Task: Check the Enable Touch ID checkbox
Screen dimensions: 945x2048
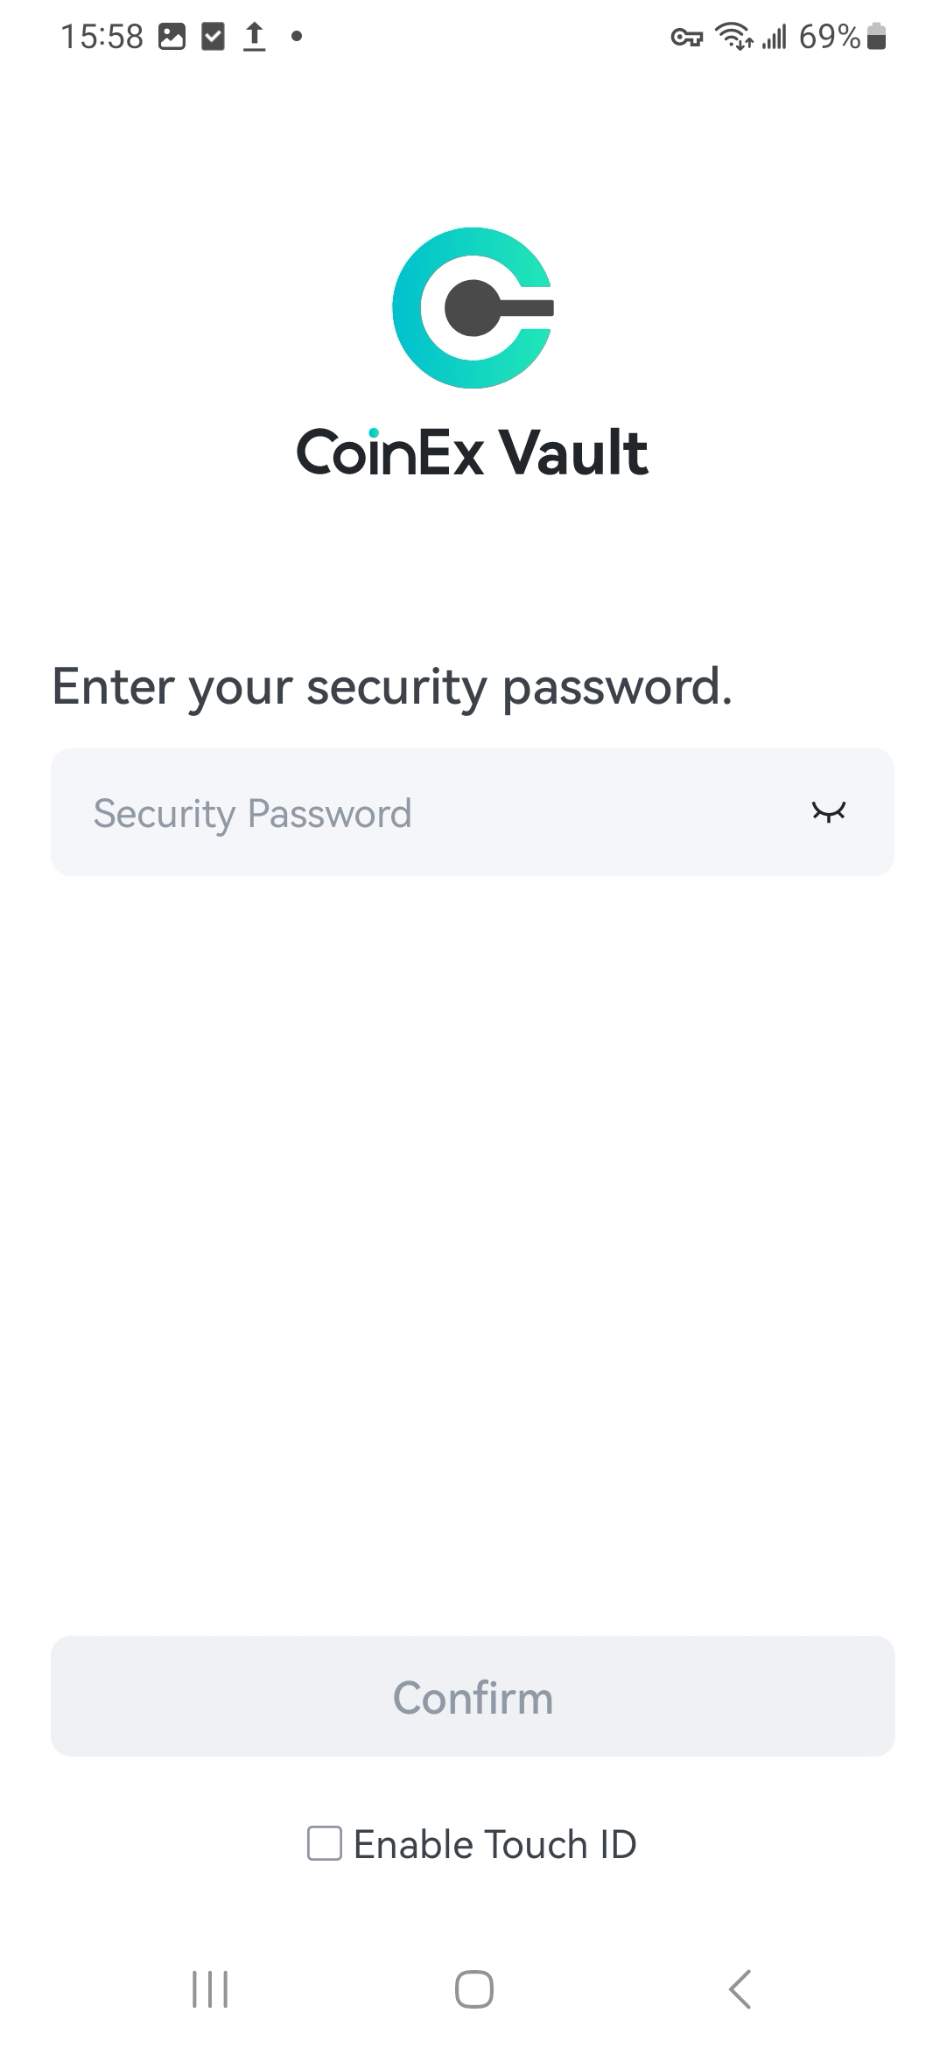Action: pyautogui.click(x=324, y=1843)
